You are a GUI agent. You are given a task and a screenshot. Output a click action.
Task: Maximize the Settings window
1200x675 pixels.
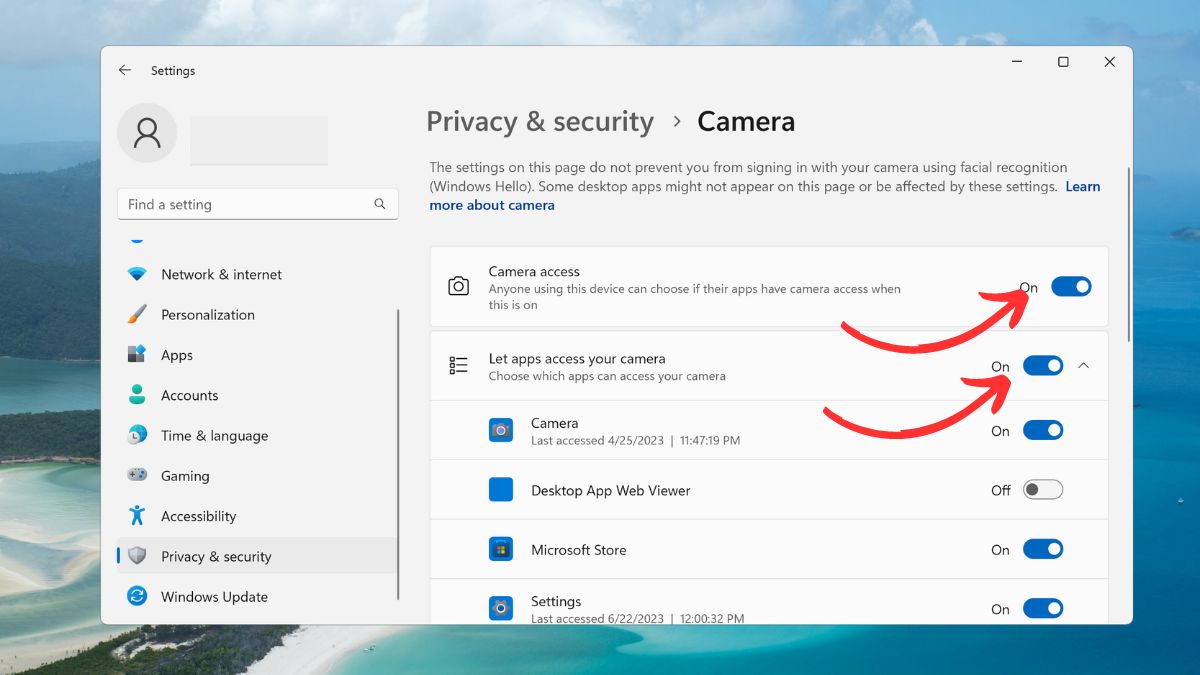coord(1063,62)
